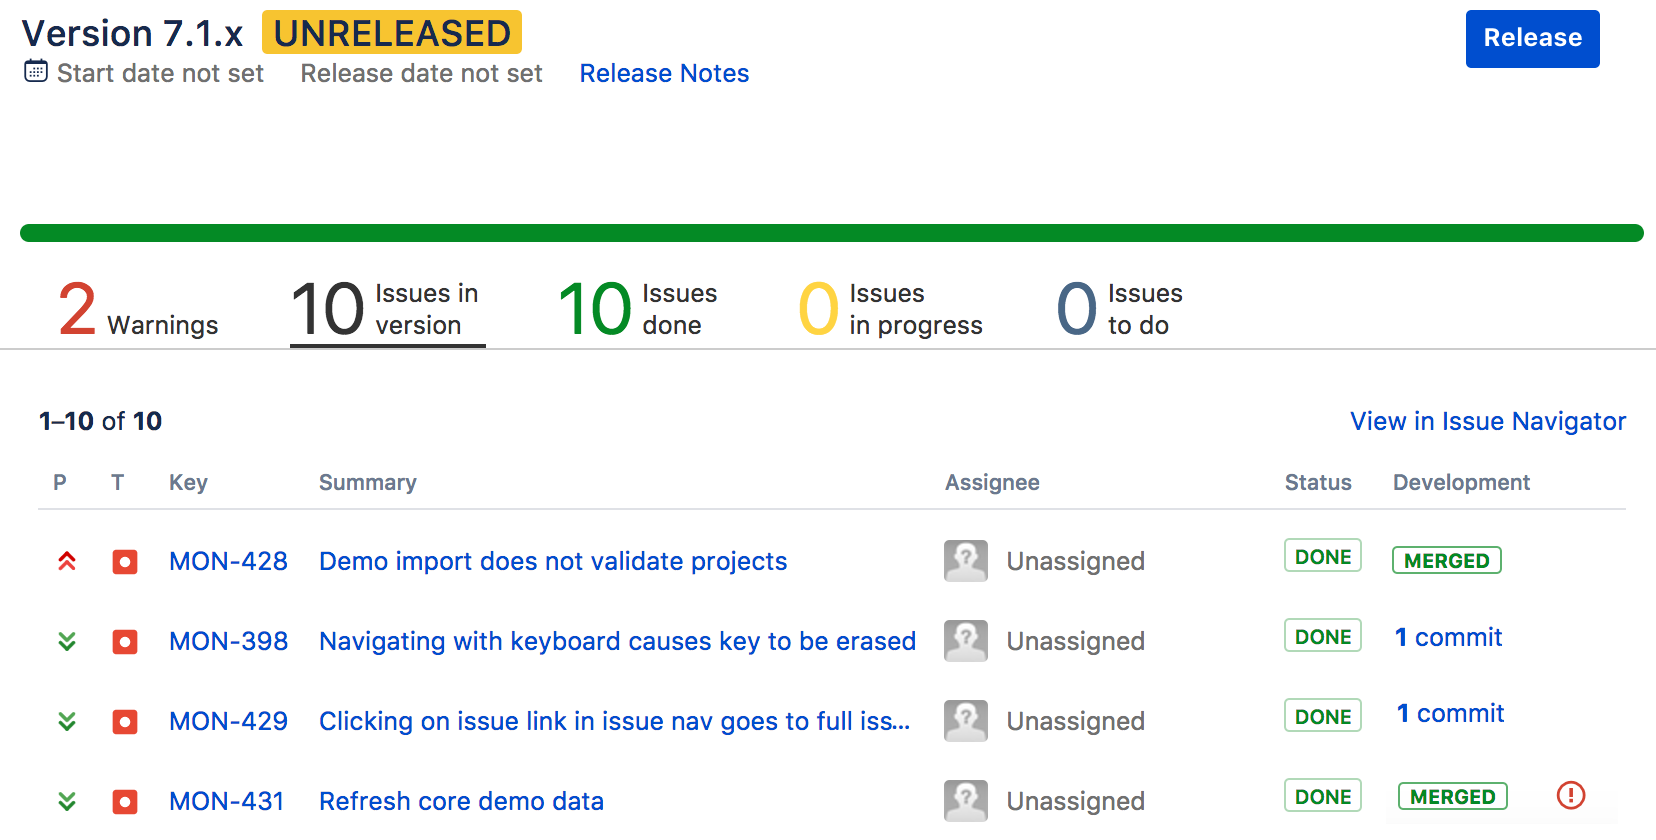This screenshot has width=1656, height=840.
Task: Open issue key MON-428
Action: tap(228, 561)
